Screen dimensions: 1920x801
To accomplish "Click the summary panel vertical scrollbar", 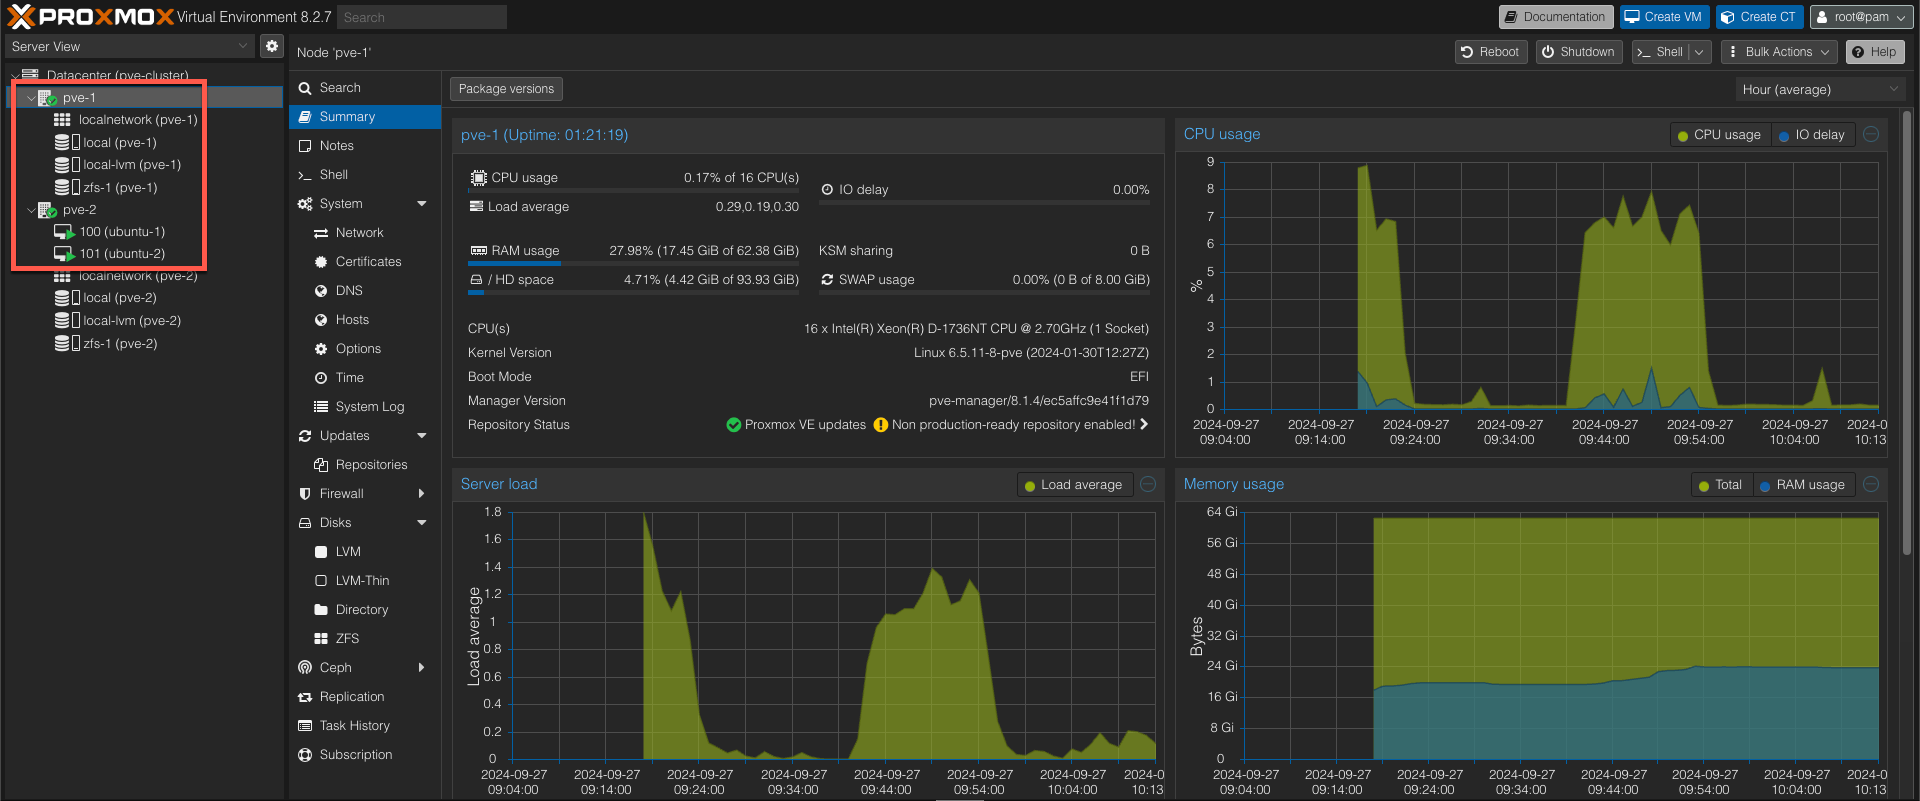I will [1907, 335].
